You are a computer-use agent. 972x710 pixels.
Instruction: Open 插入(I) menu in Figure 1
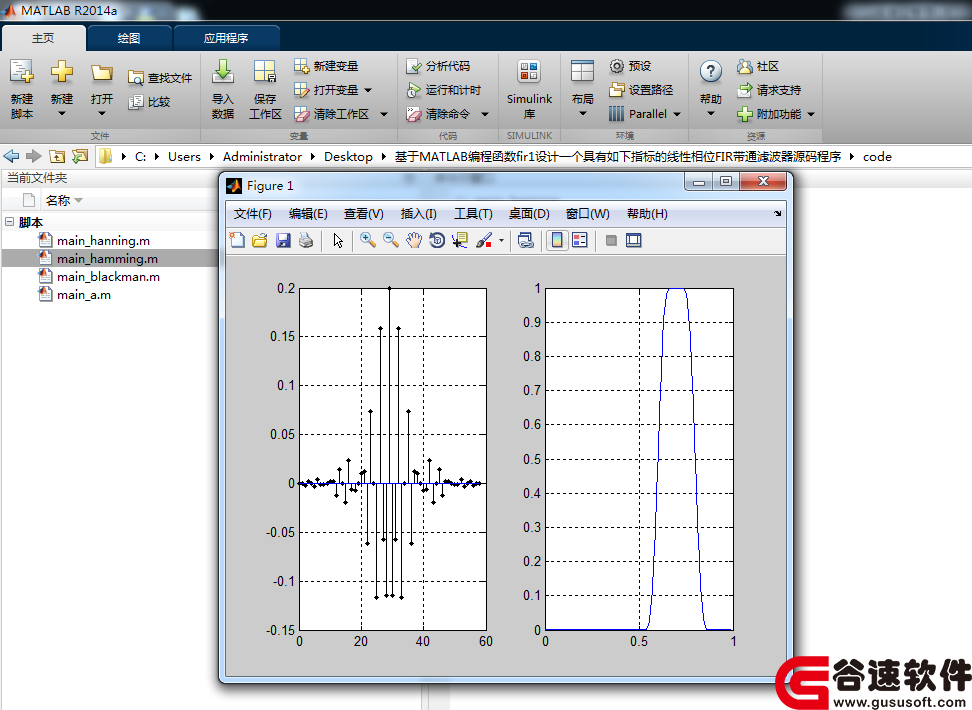coord(418,214)
